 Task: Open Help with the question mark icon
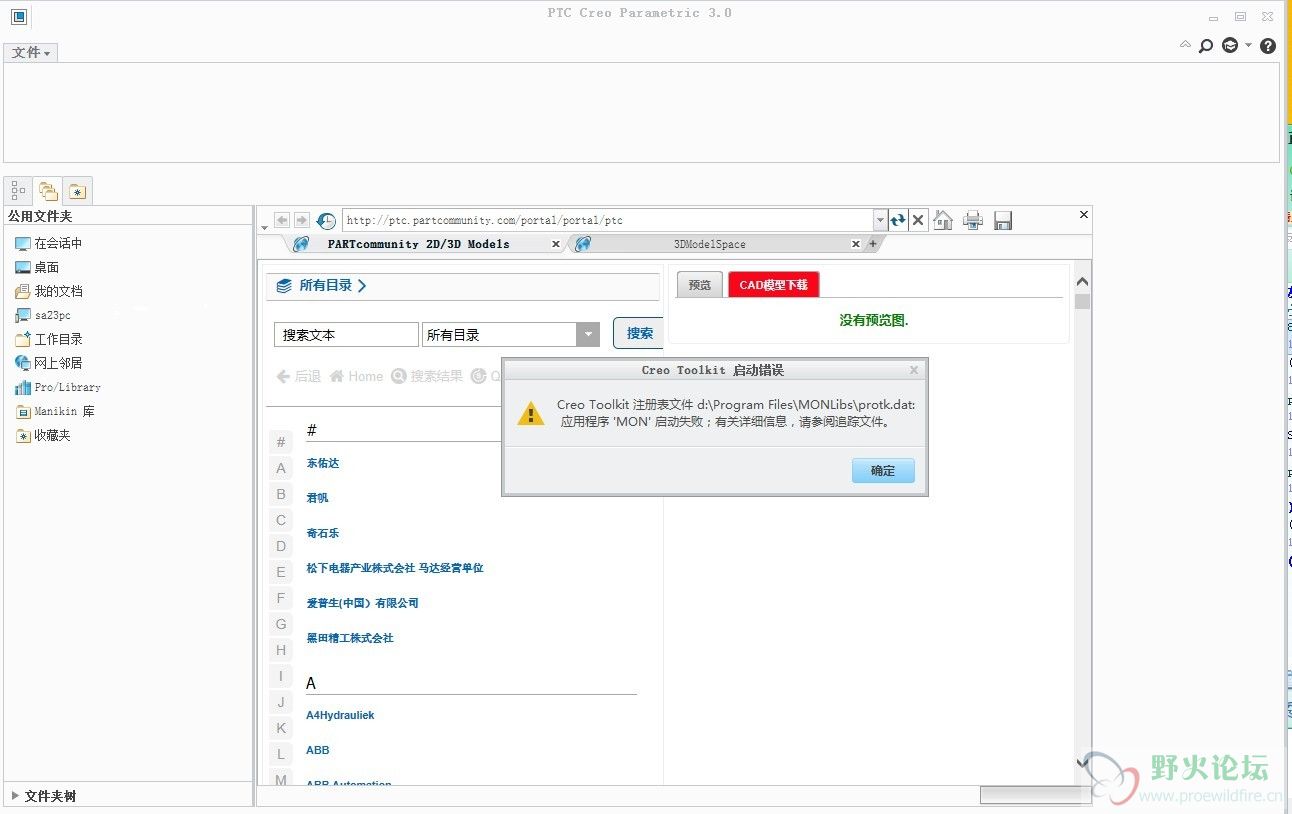click(x=1268, y=46)
